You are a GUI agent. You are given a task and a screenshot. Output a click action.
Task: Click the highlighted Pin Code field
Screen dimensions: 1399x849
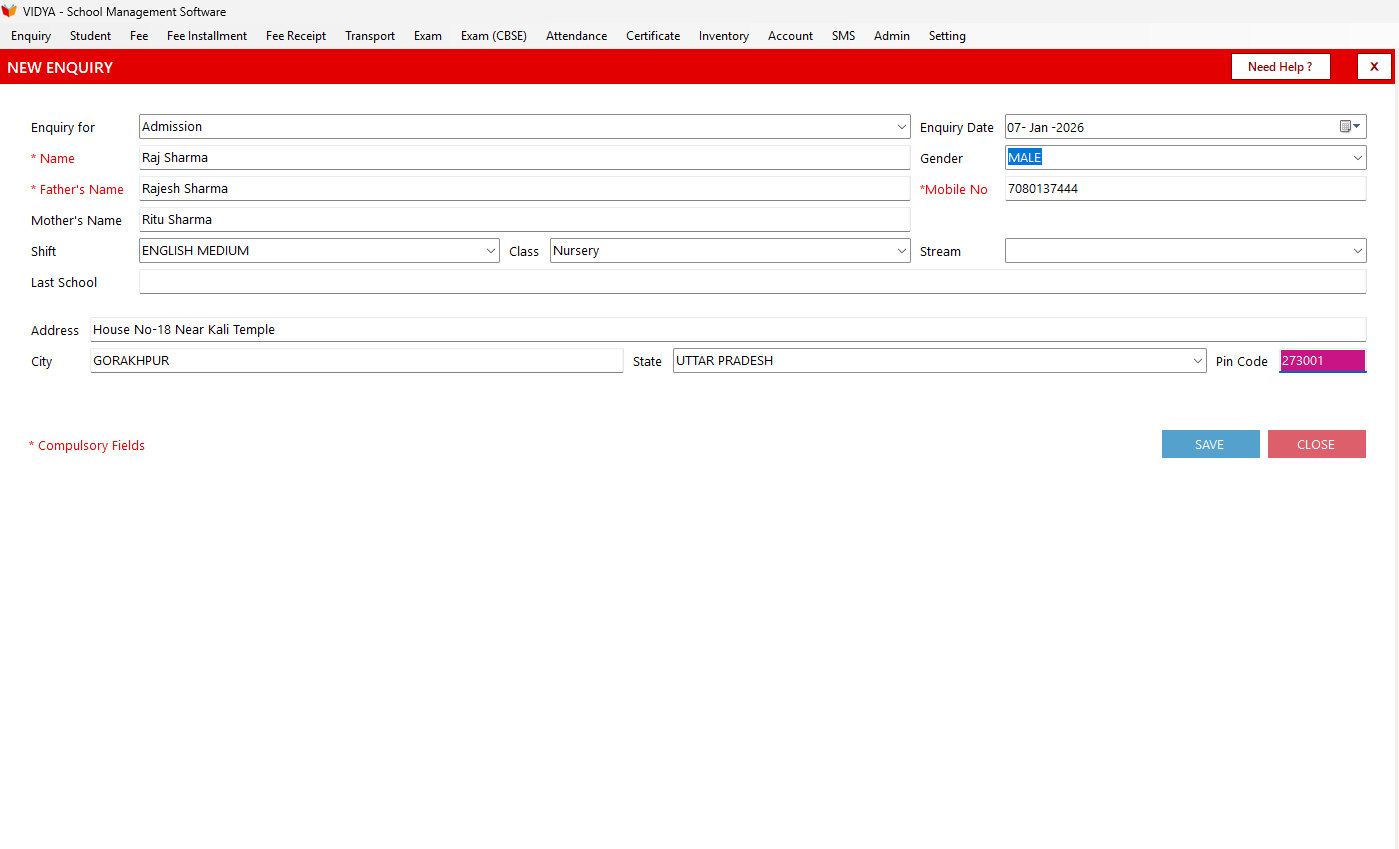(x=1322, y=361)
